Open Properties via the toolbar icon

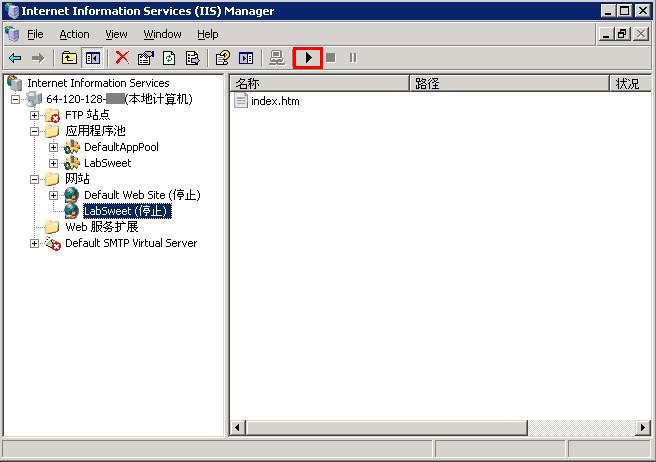[146, 58]
